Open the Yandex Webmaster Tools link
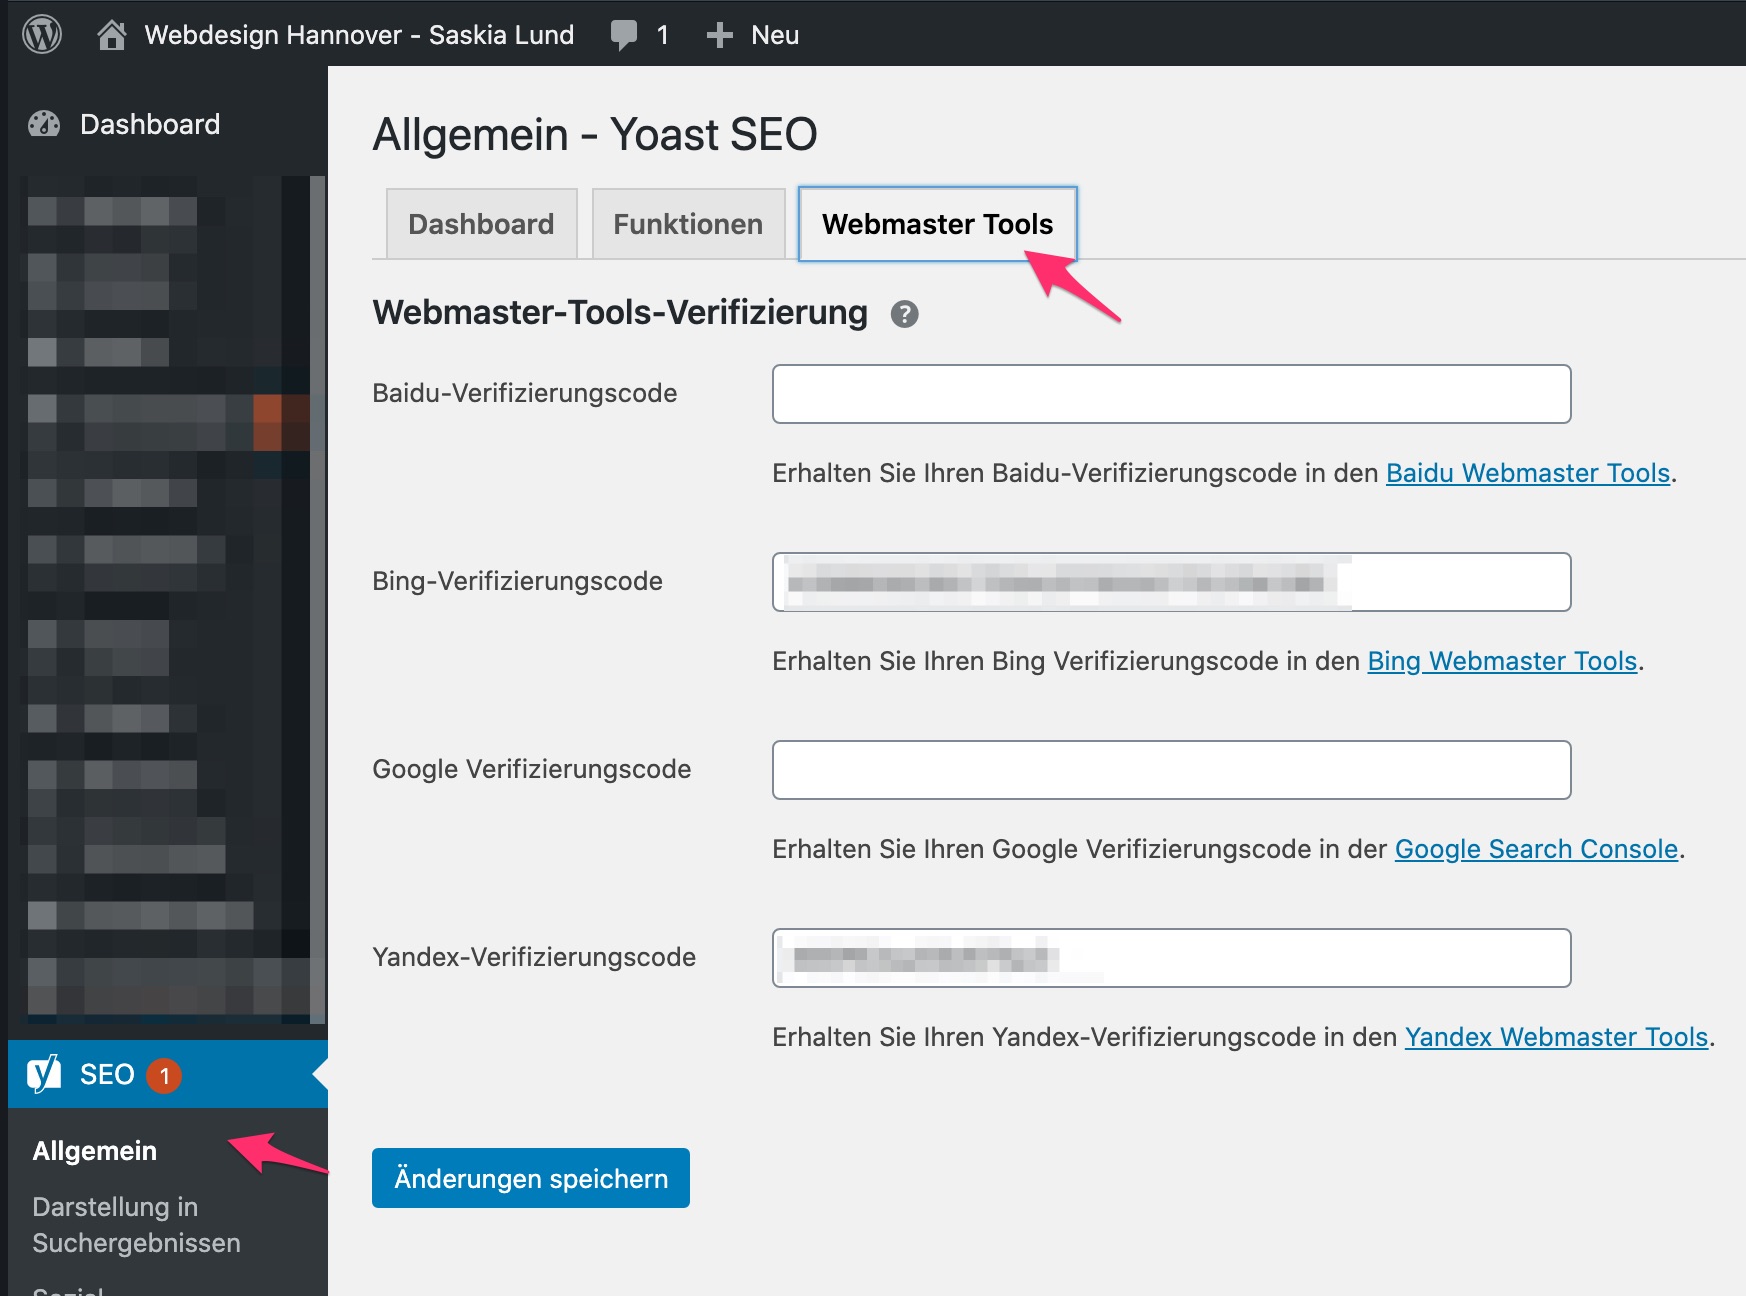The height and width of the screenshot is (1296, 1746). (x=1556, y=1037)
